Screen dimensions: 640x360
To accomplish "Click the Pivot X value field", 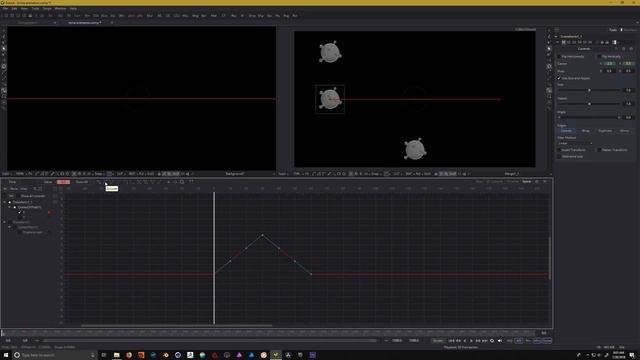I will point(609,71).
